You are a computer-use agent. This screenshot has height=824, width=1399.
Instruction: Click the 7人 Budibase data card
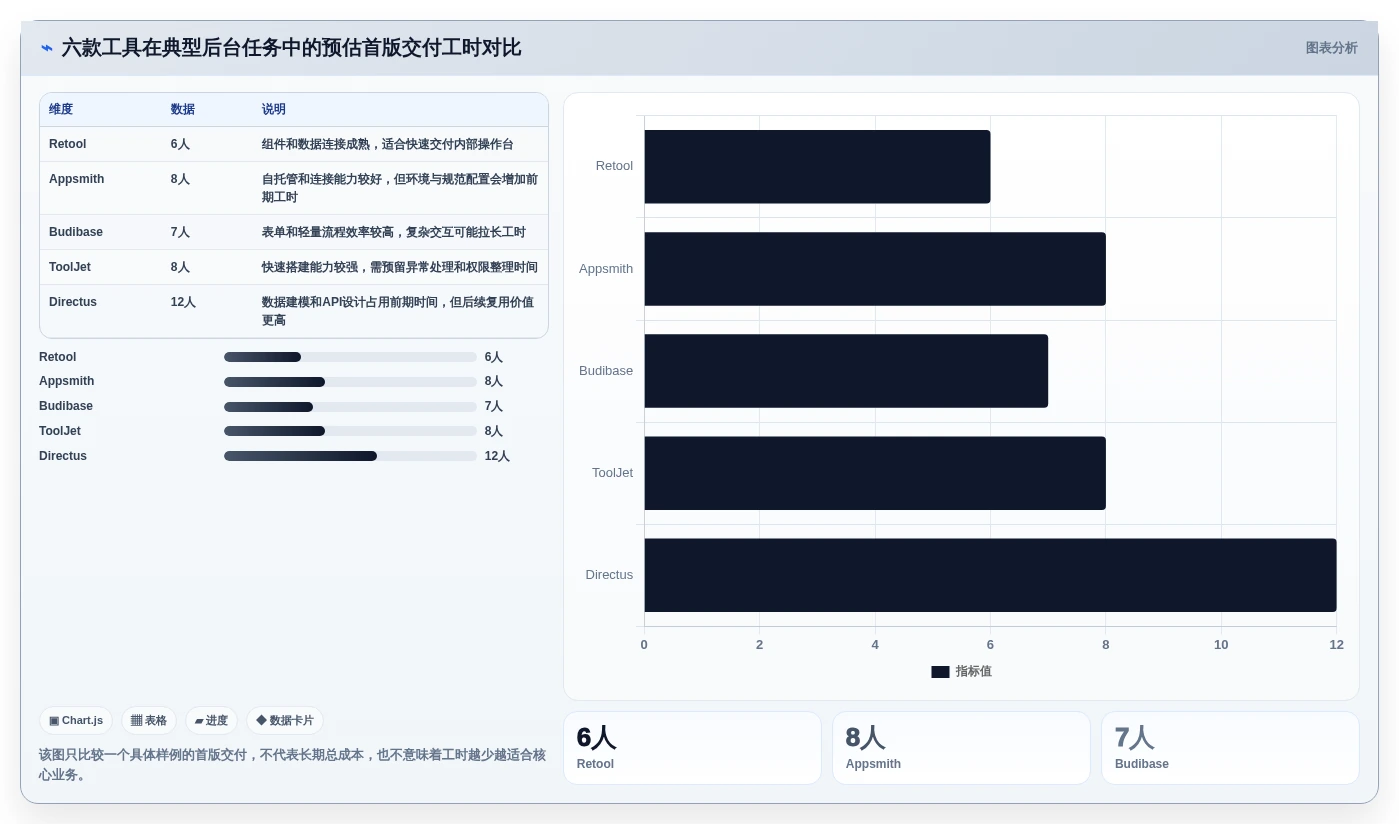click(x=1230, y=748)
